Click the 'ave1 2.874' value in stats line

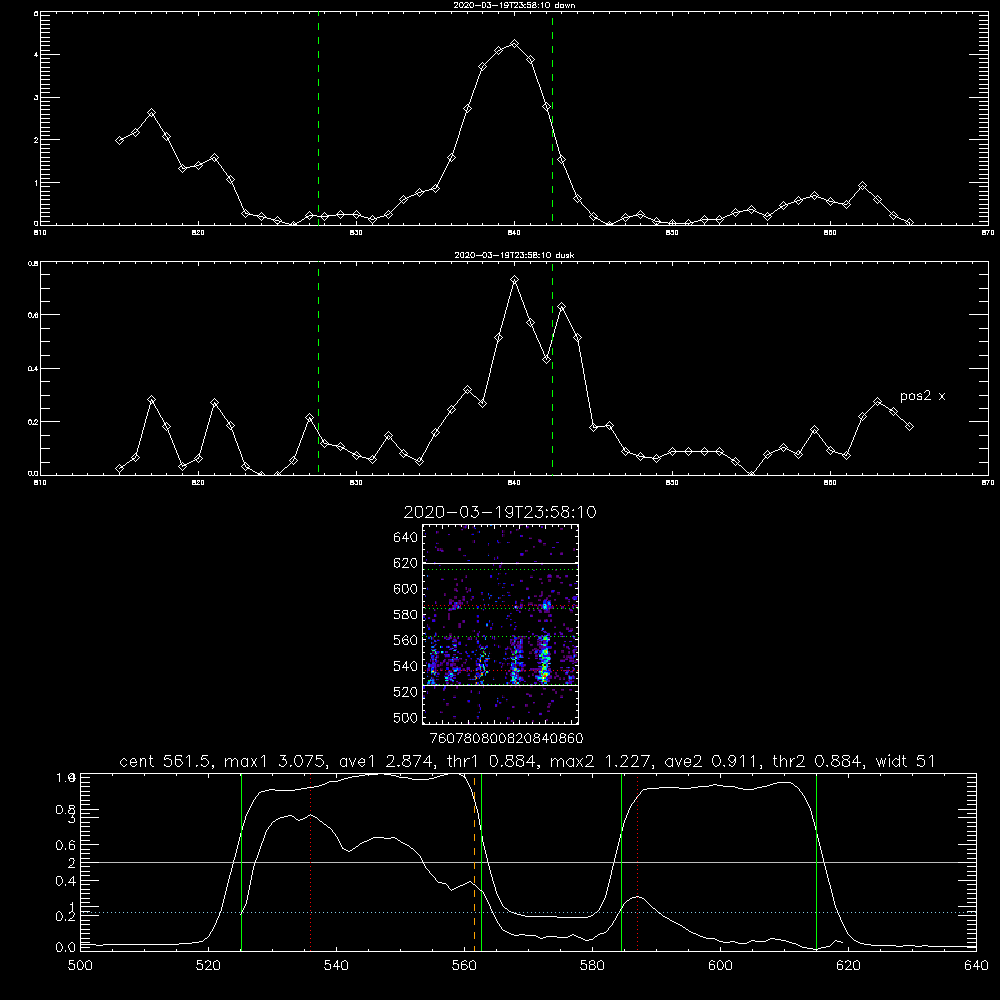click(x=386, y=761)
